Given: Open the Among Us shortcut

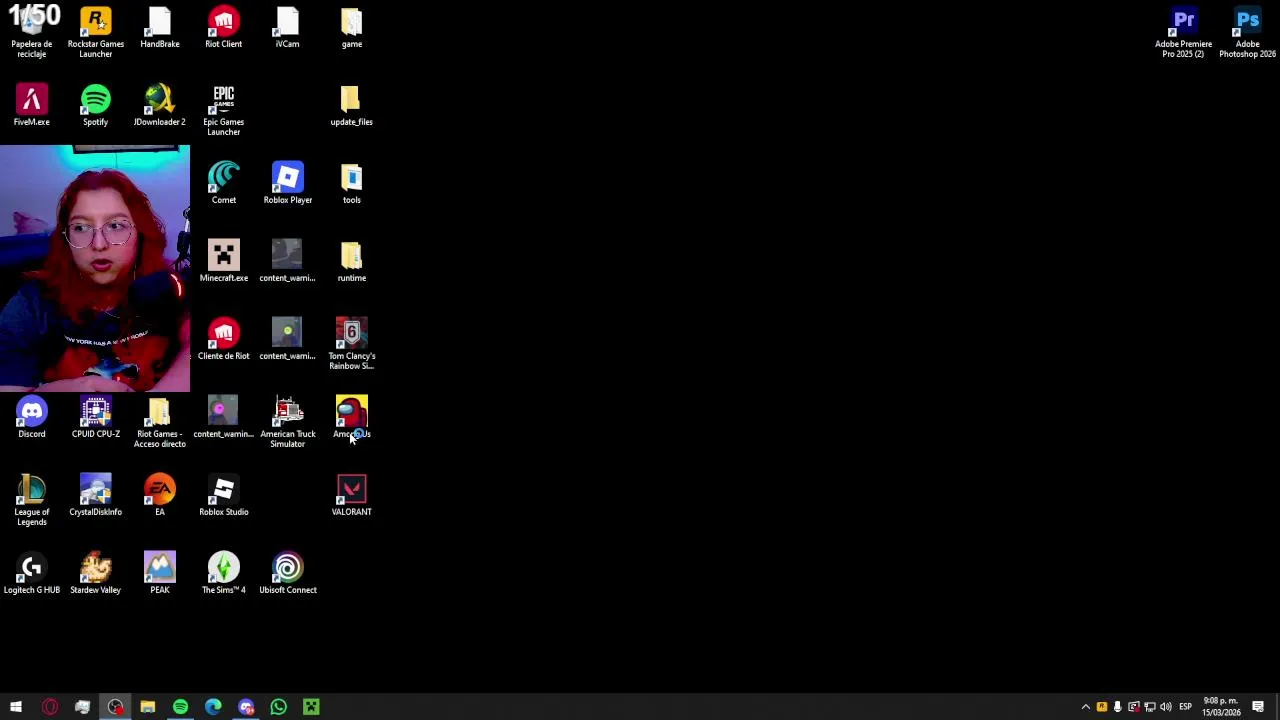Looking at the screenshot, I should (x=352, y=418).
